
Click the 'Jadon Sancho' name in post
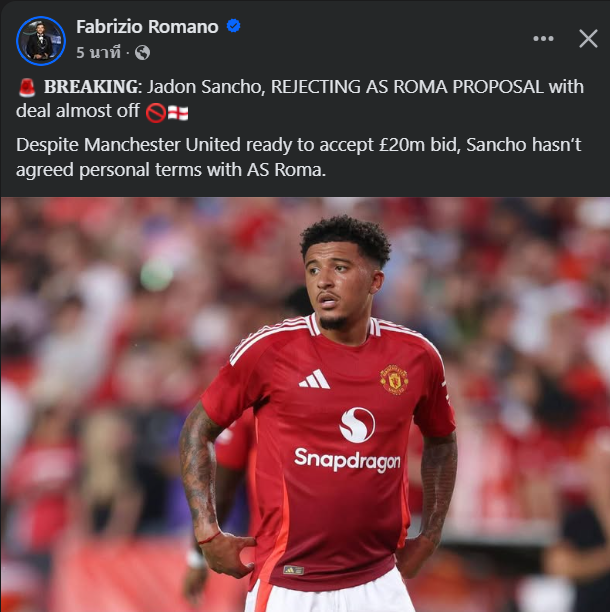point(206,87)
